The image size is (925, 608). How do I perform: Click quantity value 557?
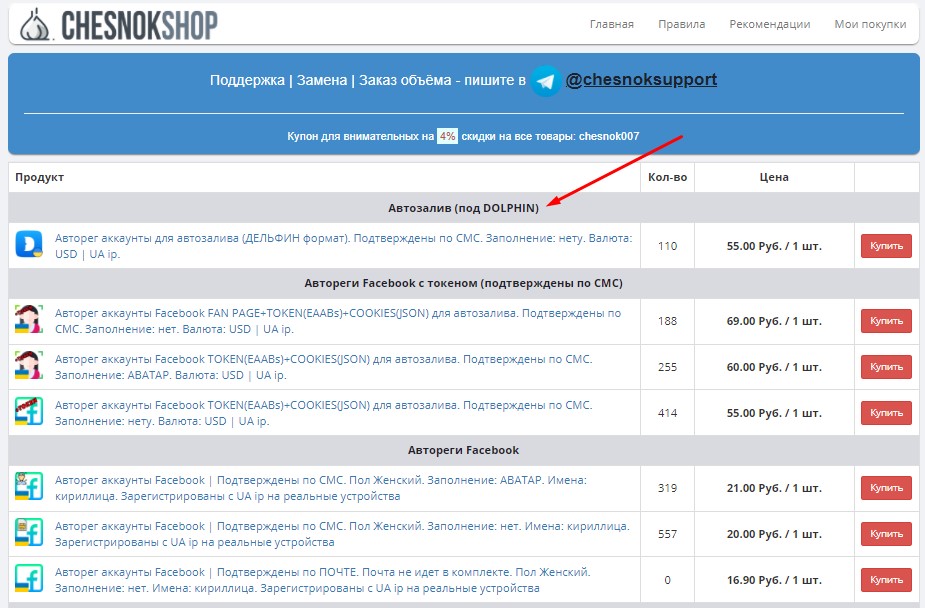[667, 534]
